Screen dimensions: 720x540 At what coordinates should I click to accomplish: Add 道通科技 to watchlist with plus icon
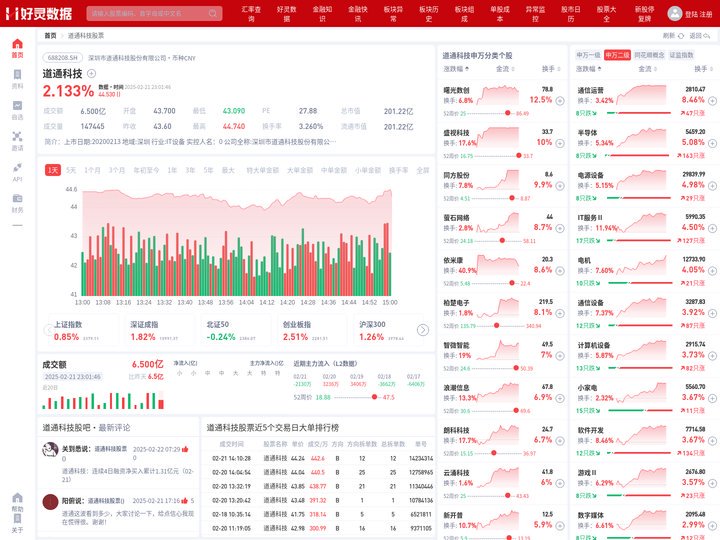coord(91,73)
